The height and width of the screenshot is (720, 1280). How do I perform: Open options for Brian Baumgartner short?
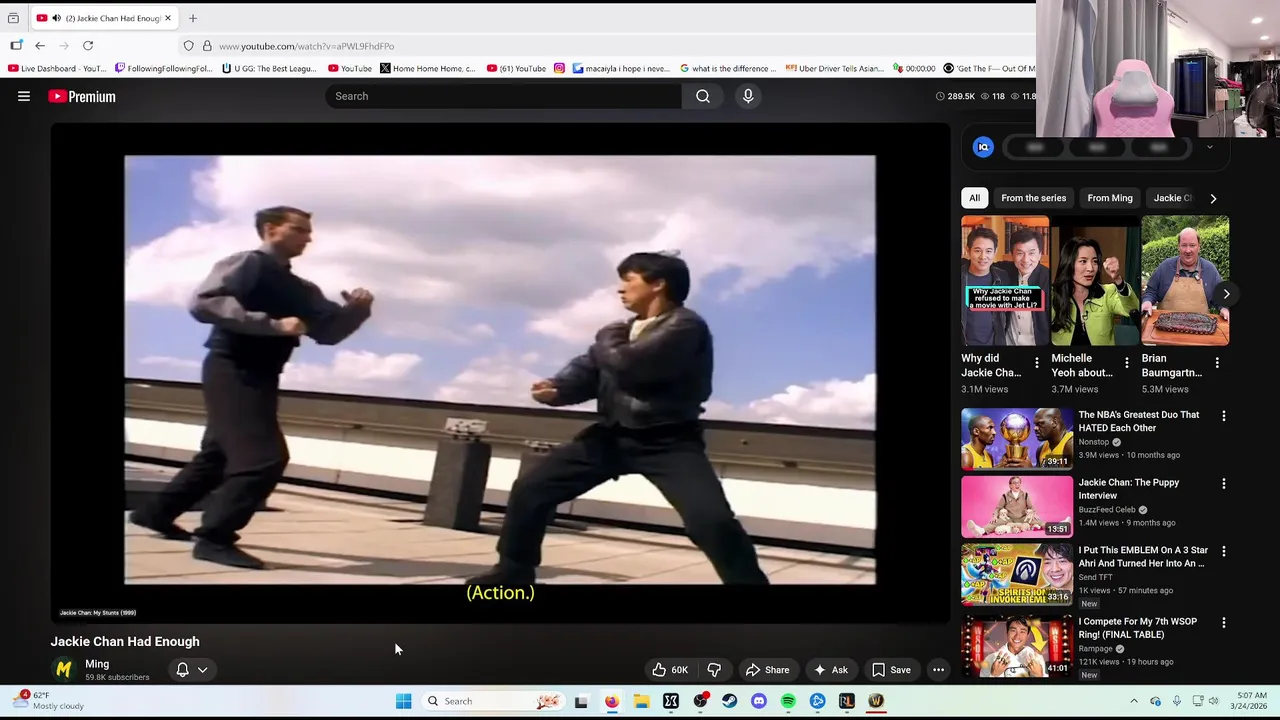pyautogui.click(x=1217, y=363)
